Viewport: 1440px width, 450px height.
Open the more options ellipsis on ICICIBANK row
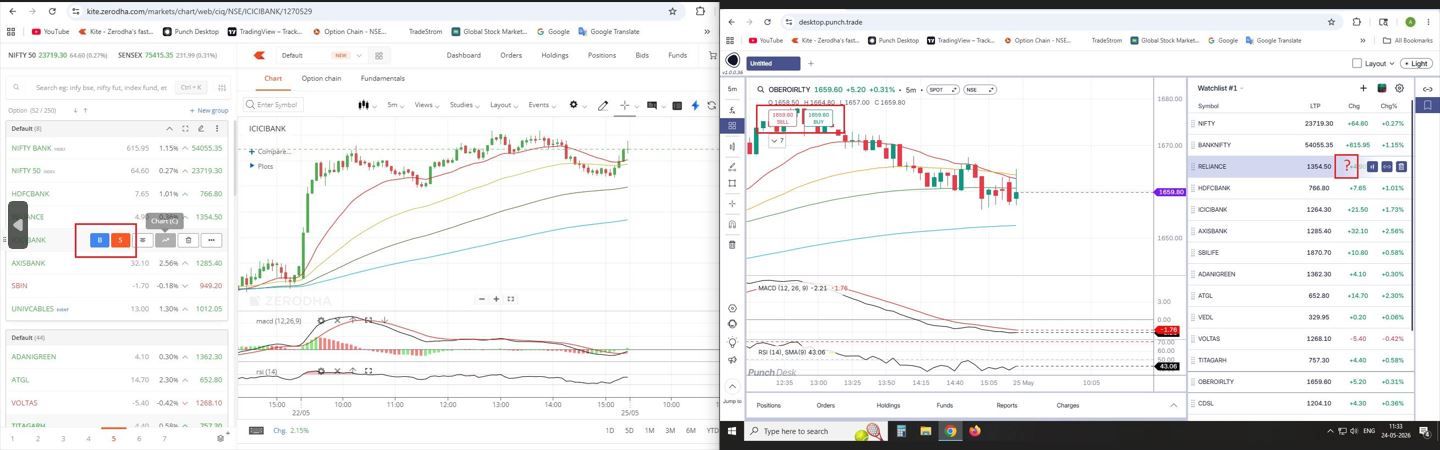[x=211, y=240]
